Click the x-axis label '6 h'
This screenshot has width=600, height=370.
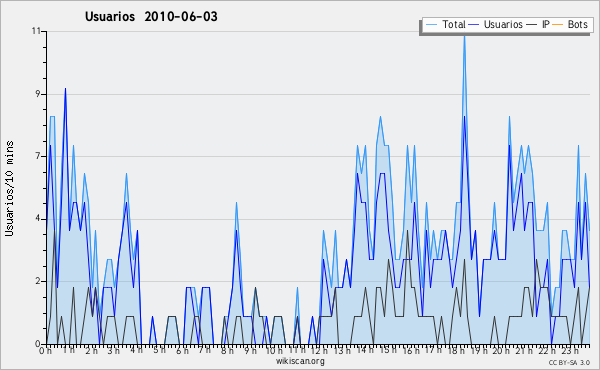tap(183, 350)
